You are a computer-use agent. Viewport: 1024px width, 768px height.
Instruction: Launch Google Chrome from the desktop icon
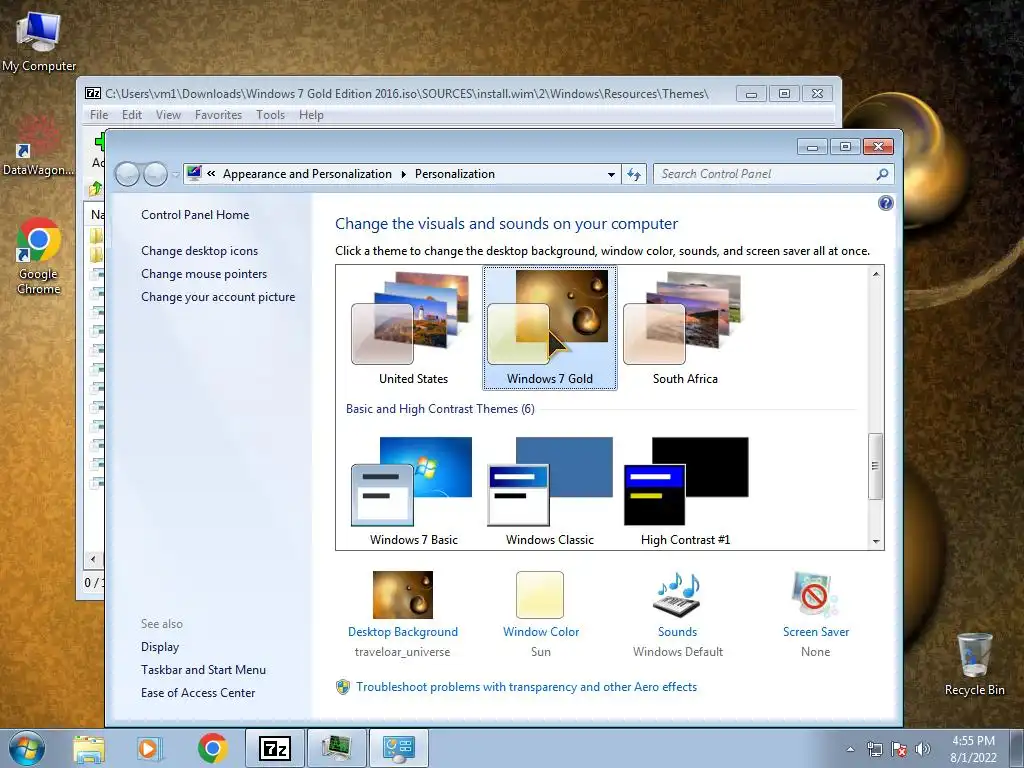[x=39, y=256]
